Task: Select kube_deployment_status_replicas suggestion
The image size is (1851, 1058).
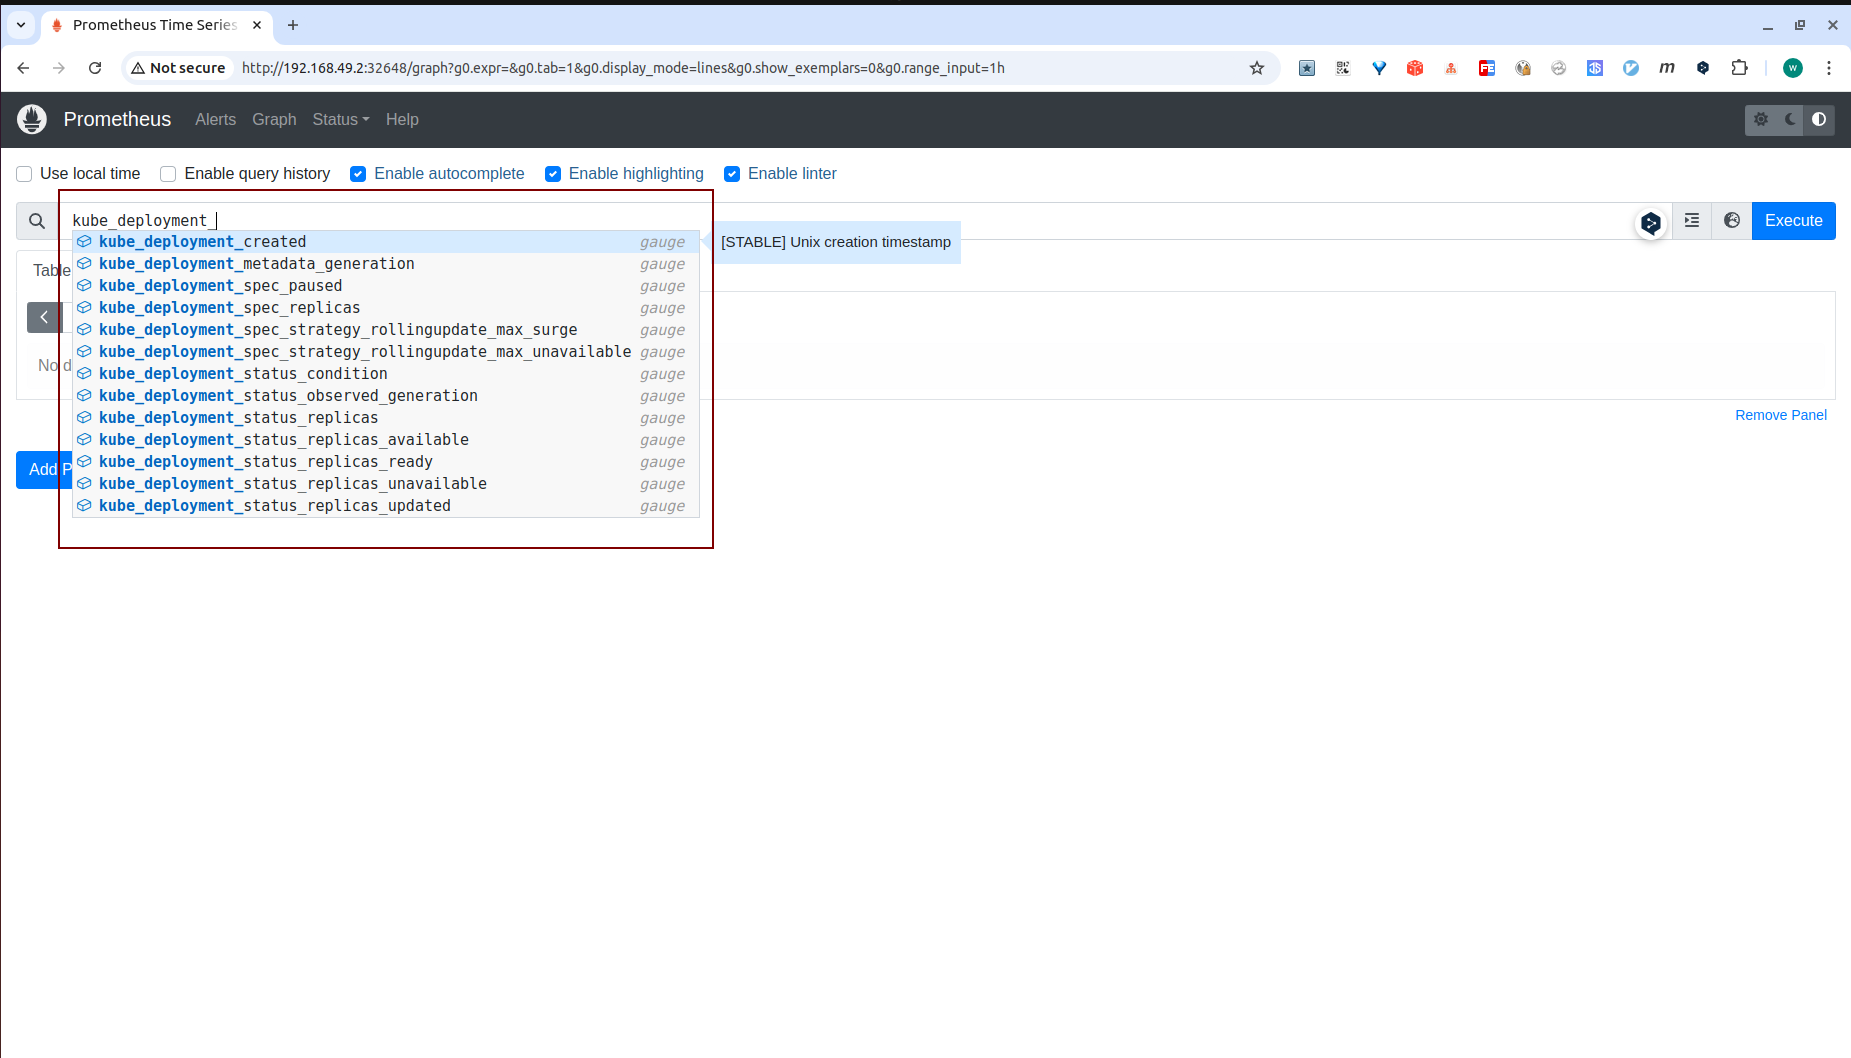Action: [386, 418]
